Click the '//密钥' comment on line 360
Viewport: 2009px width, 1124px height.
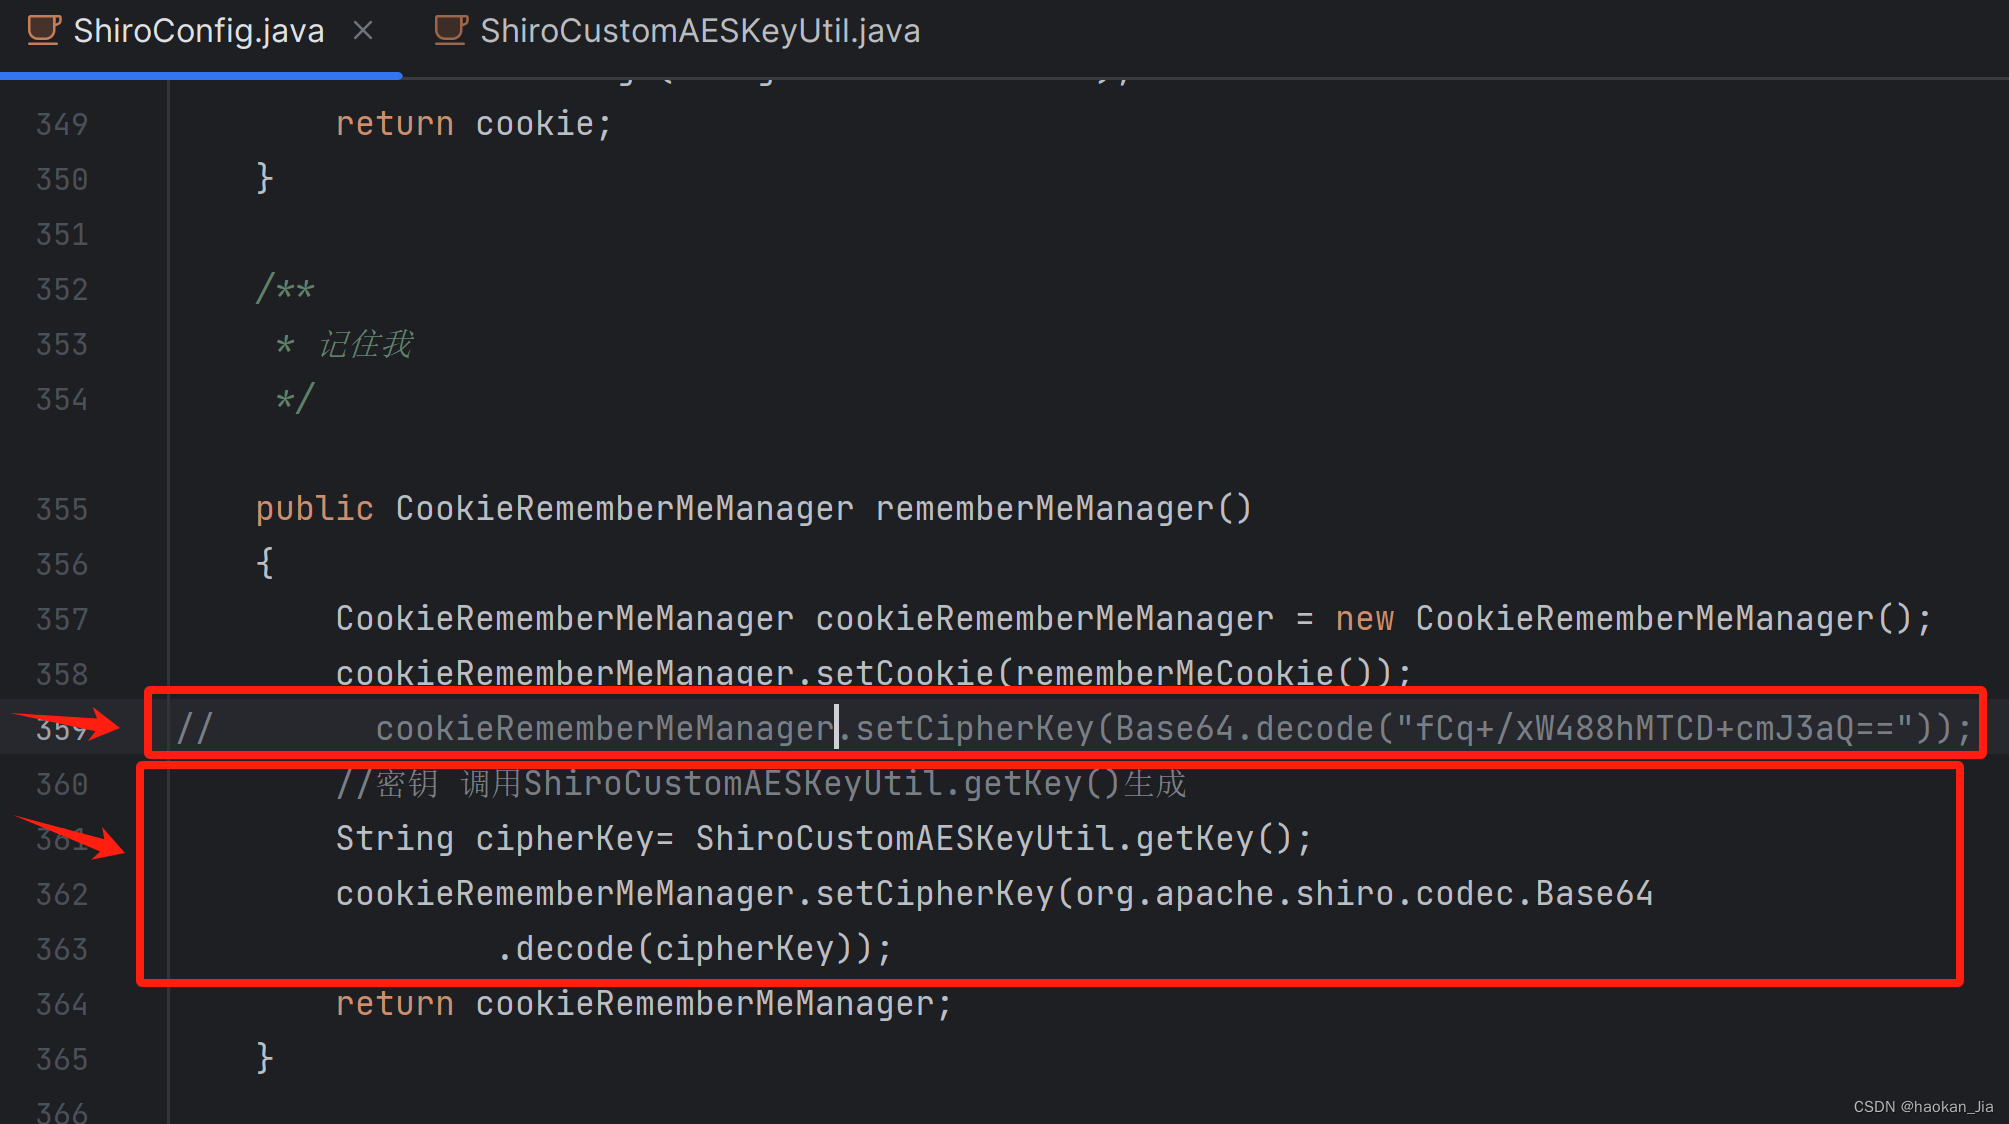[x=761, y=783]
